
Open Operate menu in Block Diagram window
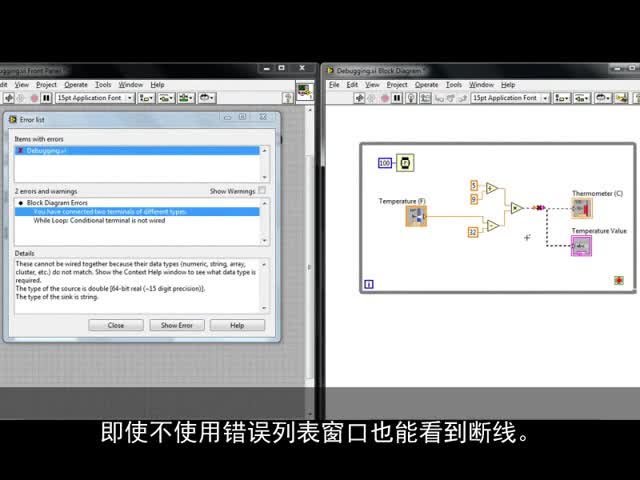[427, 84]
